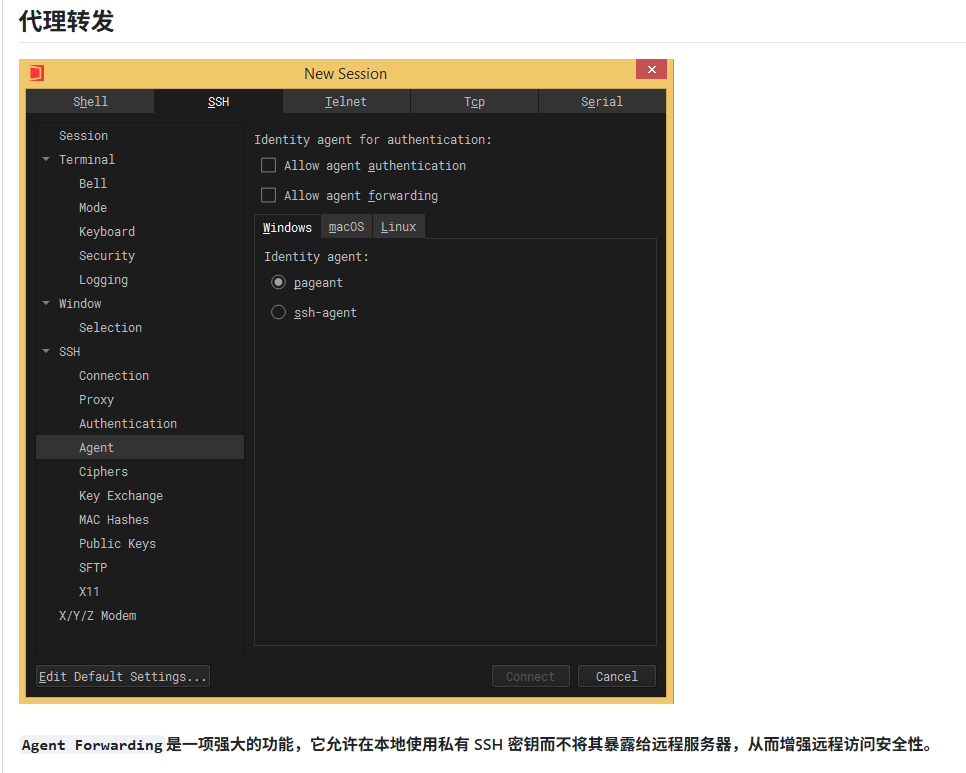Collapse the Terminal tree node arrow
Screen dimensions: 966x773
[46, 159]
